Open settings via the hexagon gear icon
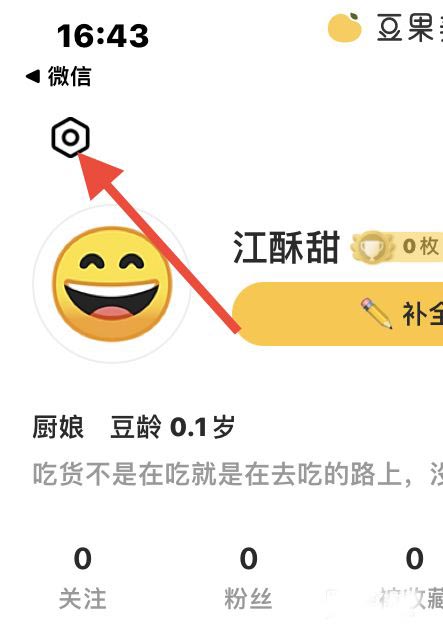 point(70,138)
